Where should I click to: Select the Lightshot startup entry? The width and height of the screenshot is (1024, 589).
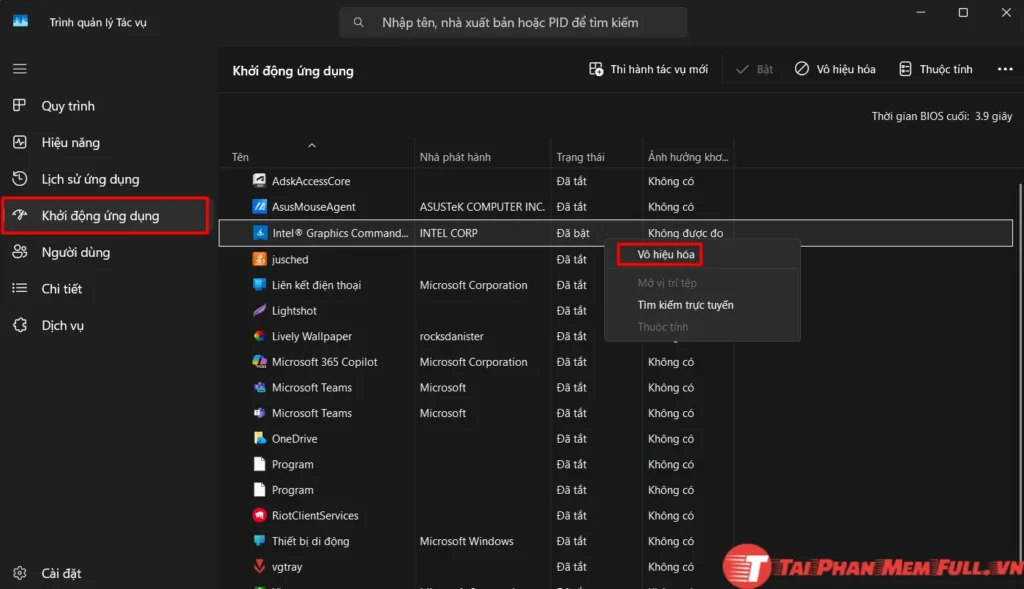point(294,311)
